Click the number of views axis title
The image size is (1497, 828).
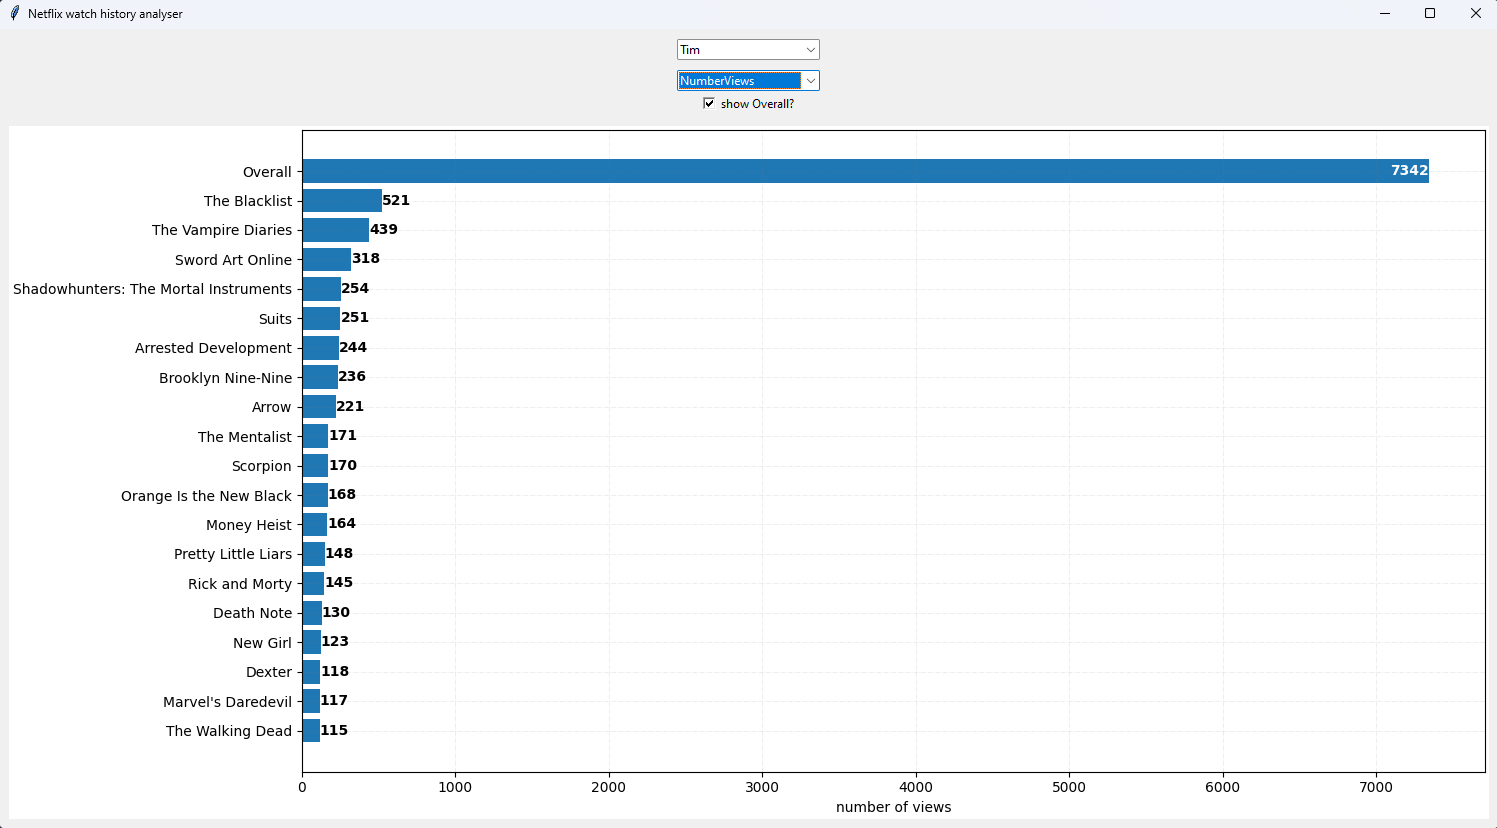coord(893,807)
